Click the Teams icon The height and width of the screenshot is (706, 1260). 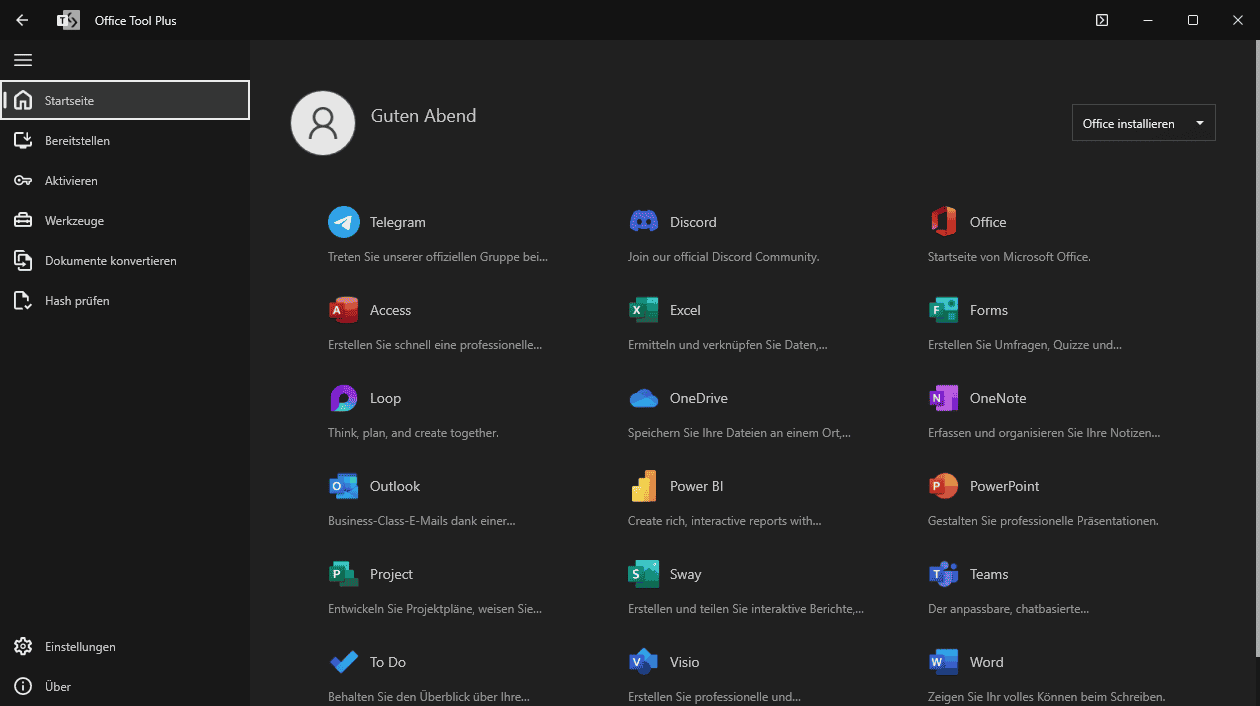click(944, 574)
